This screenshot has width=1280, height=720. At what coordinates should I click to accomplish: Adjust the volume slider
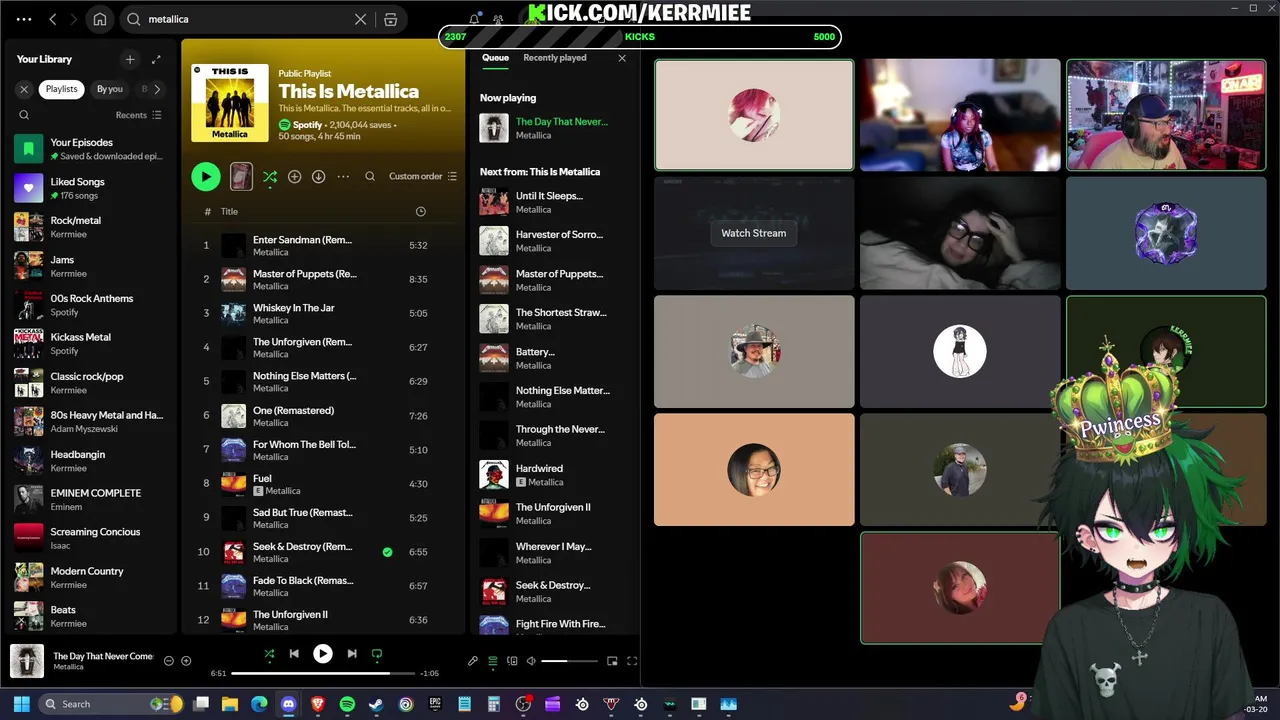point(569,661)
